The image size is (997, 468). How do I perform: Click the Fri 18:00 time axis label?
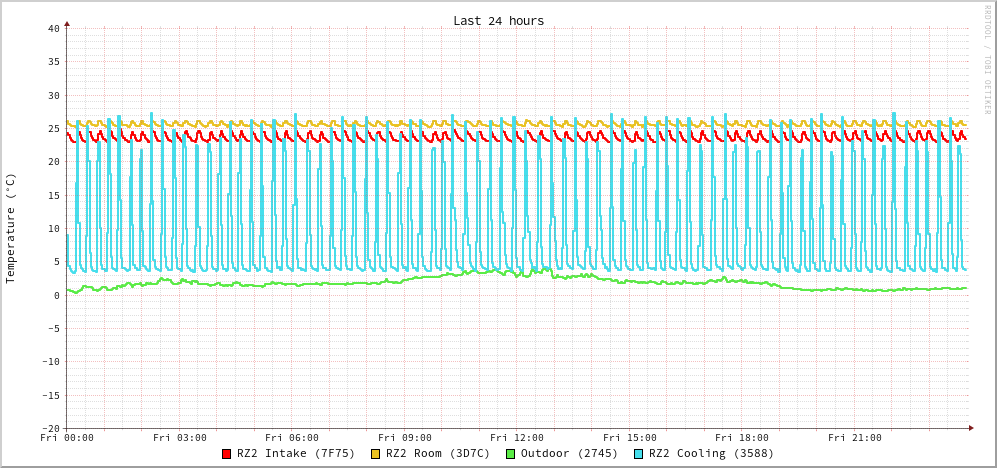click(742, 438)
